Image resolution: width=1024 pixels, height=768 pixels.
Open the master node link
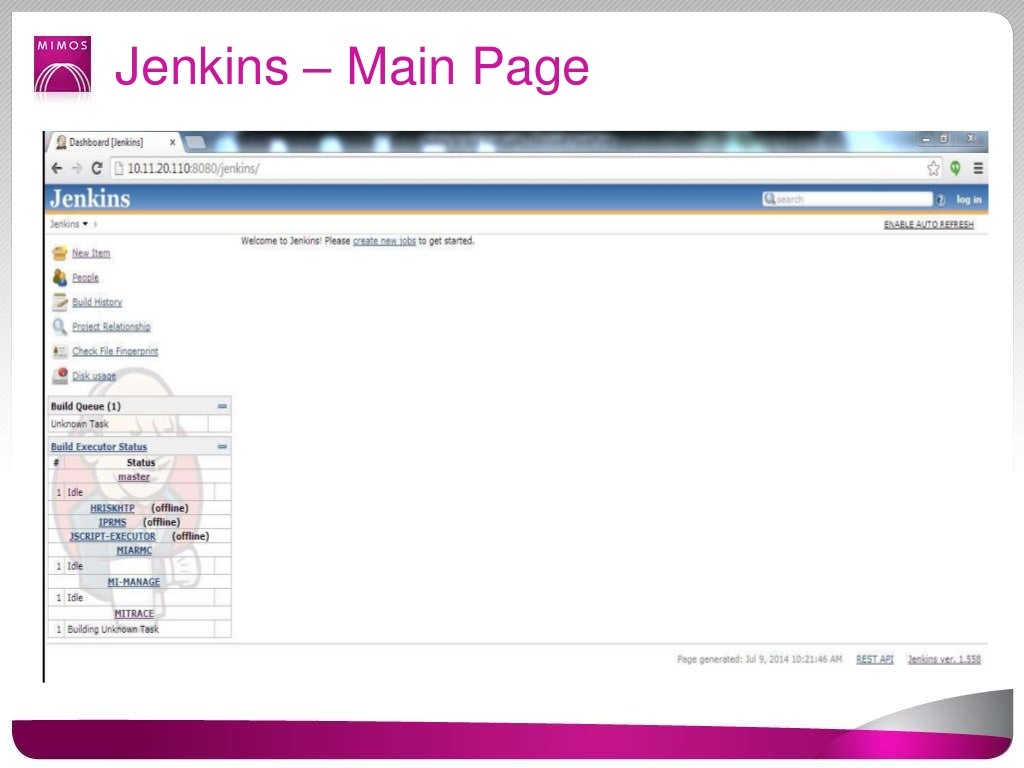pos(134,477)
